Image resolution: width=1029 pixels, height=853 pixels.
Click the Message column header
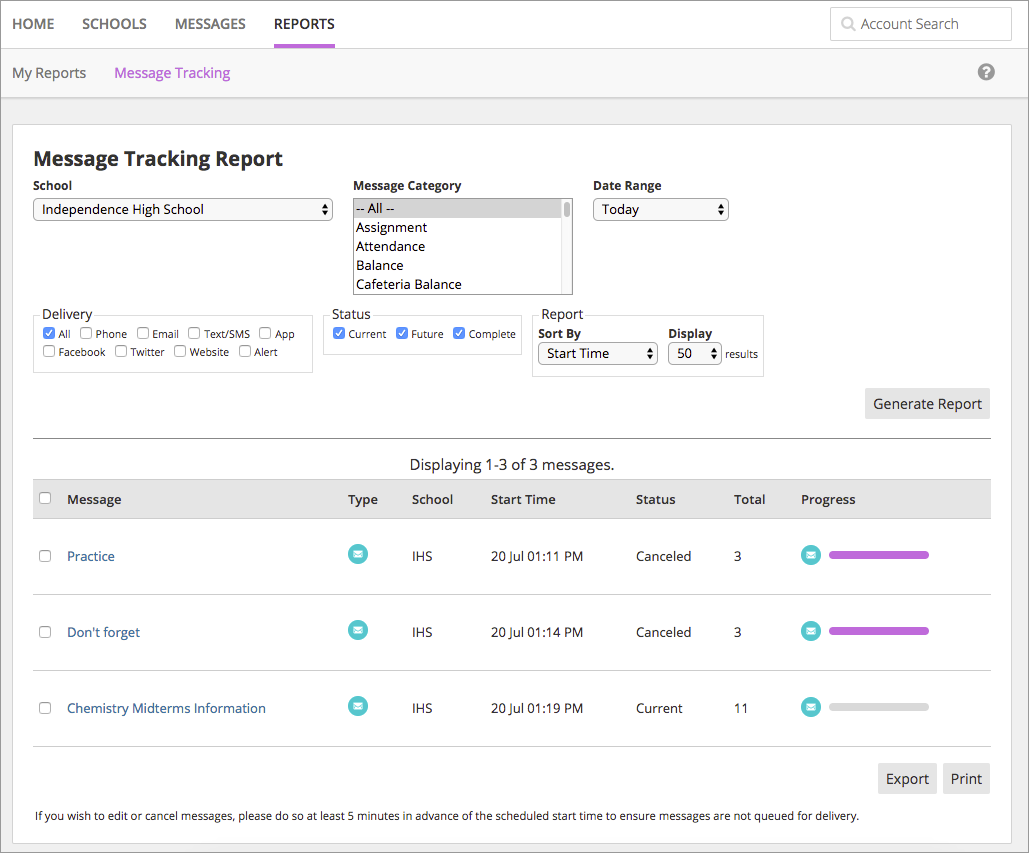(94, 499)
